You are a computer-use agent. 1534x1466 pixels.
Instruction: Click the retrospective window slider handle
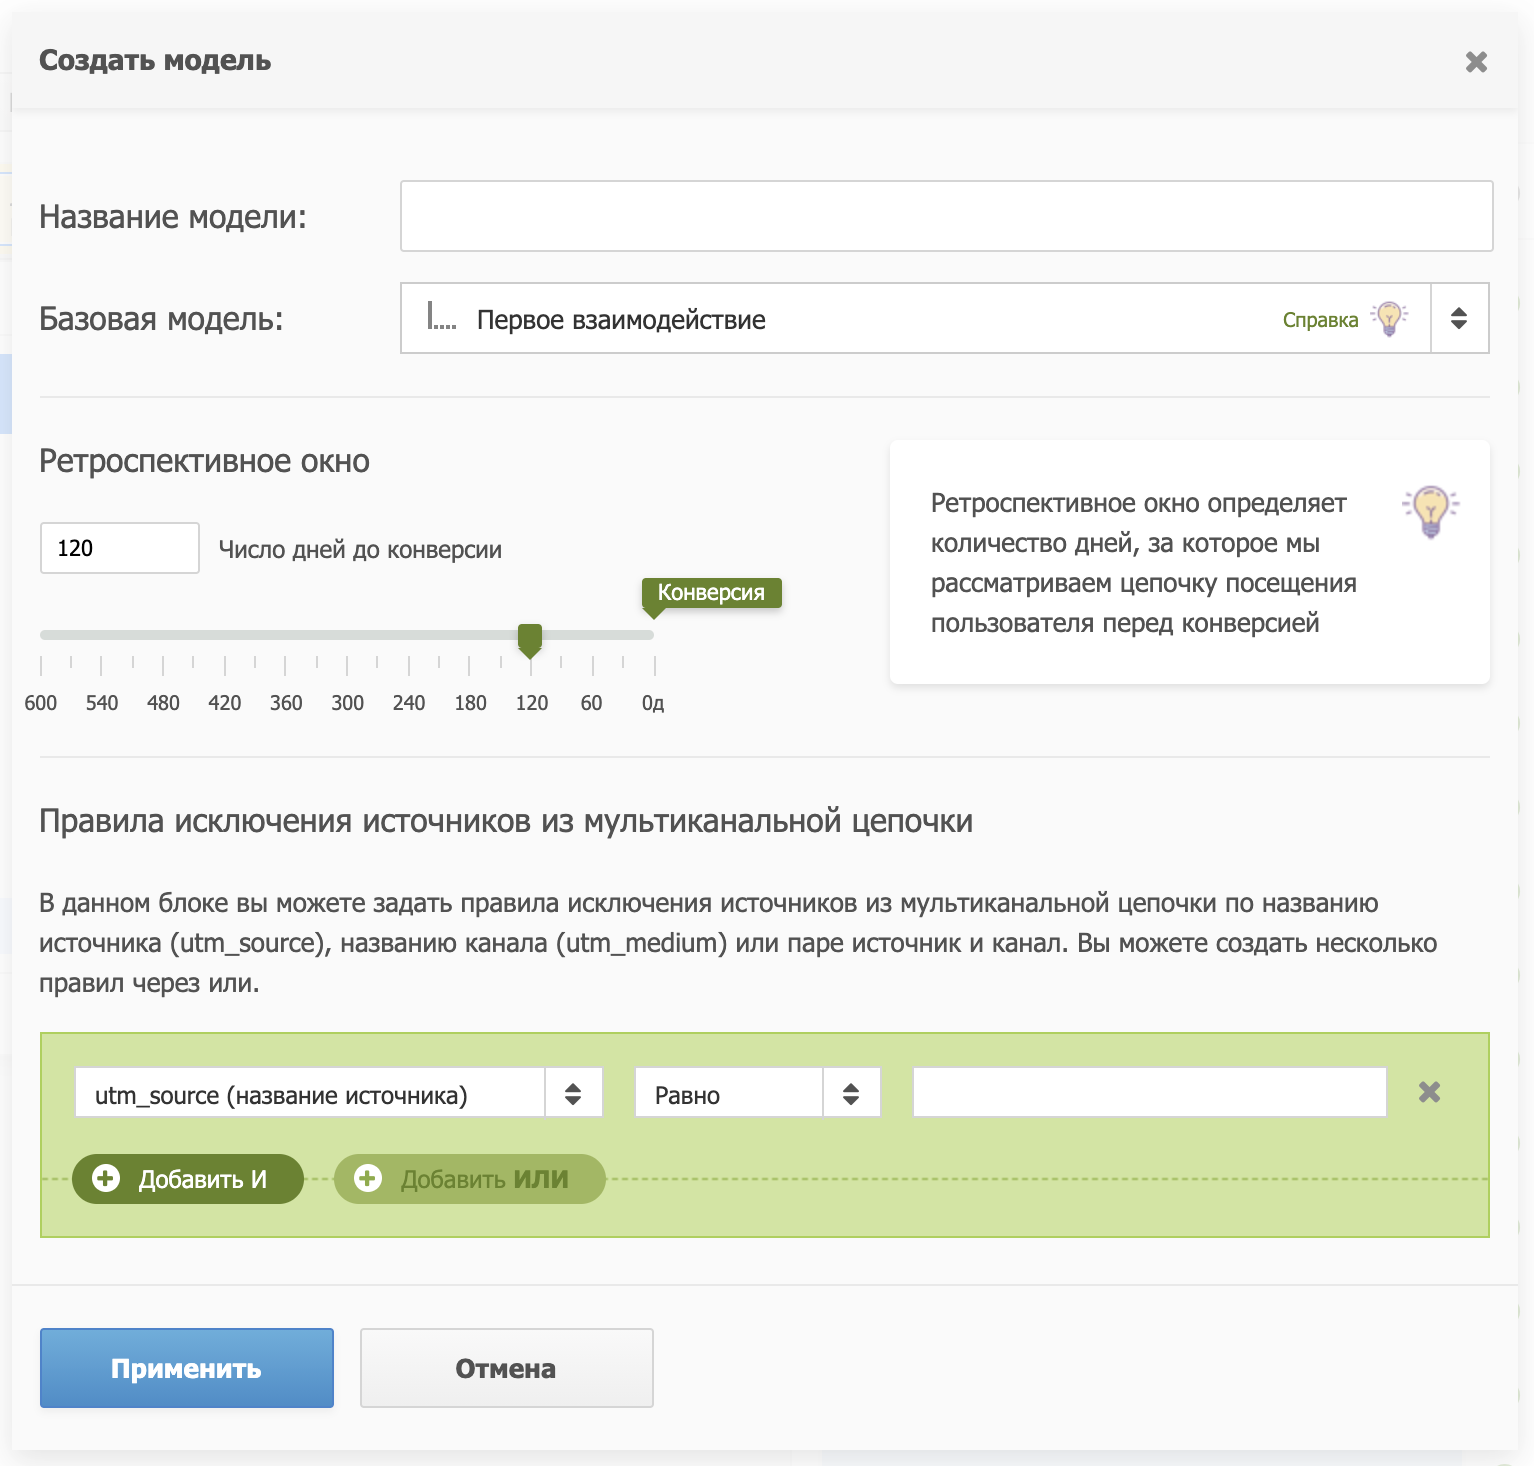click(x=530, y=639)
